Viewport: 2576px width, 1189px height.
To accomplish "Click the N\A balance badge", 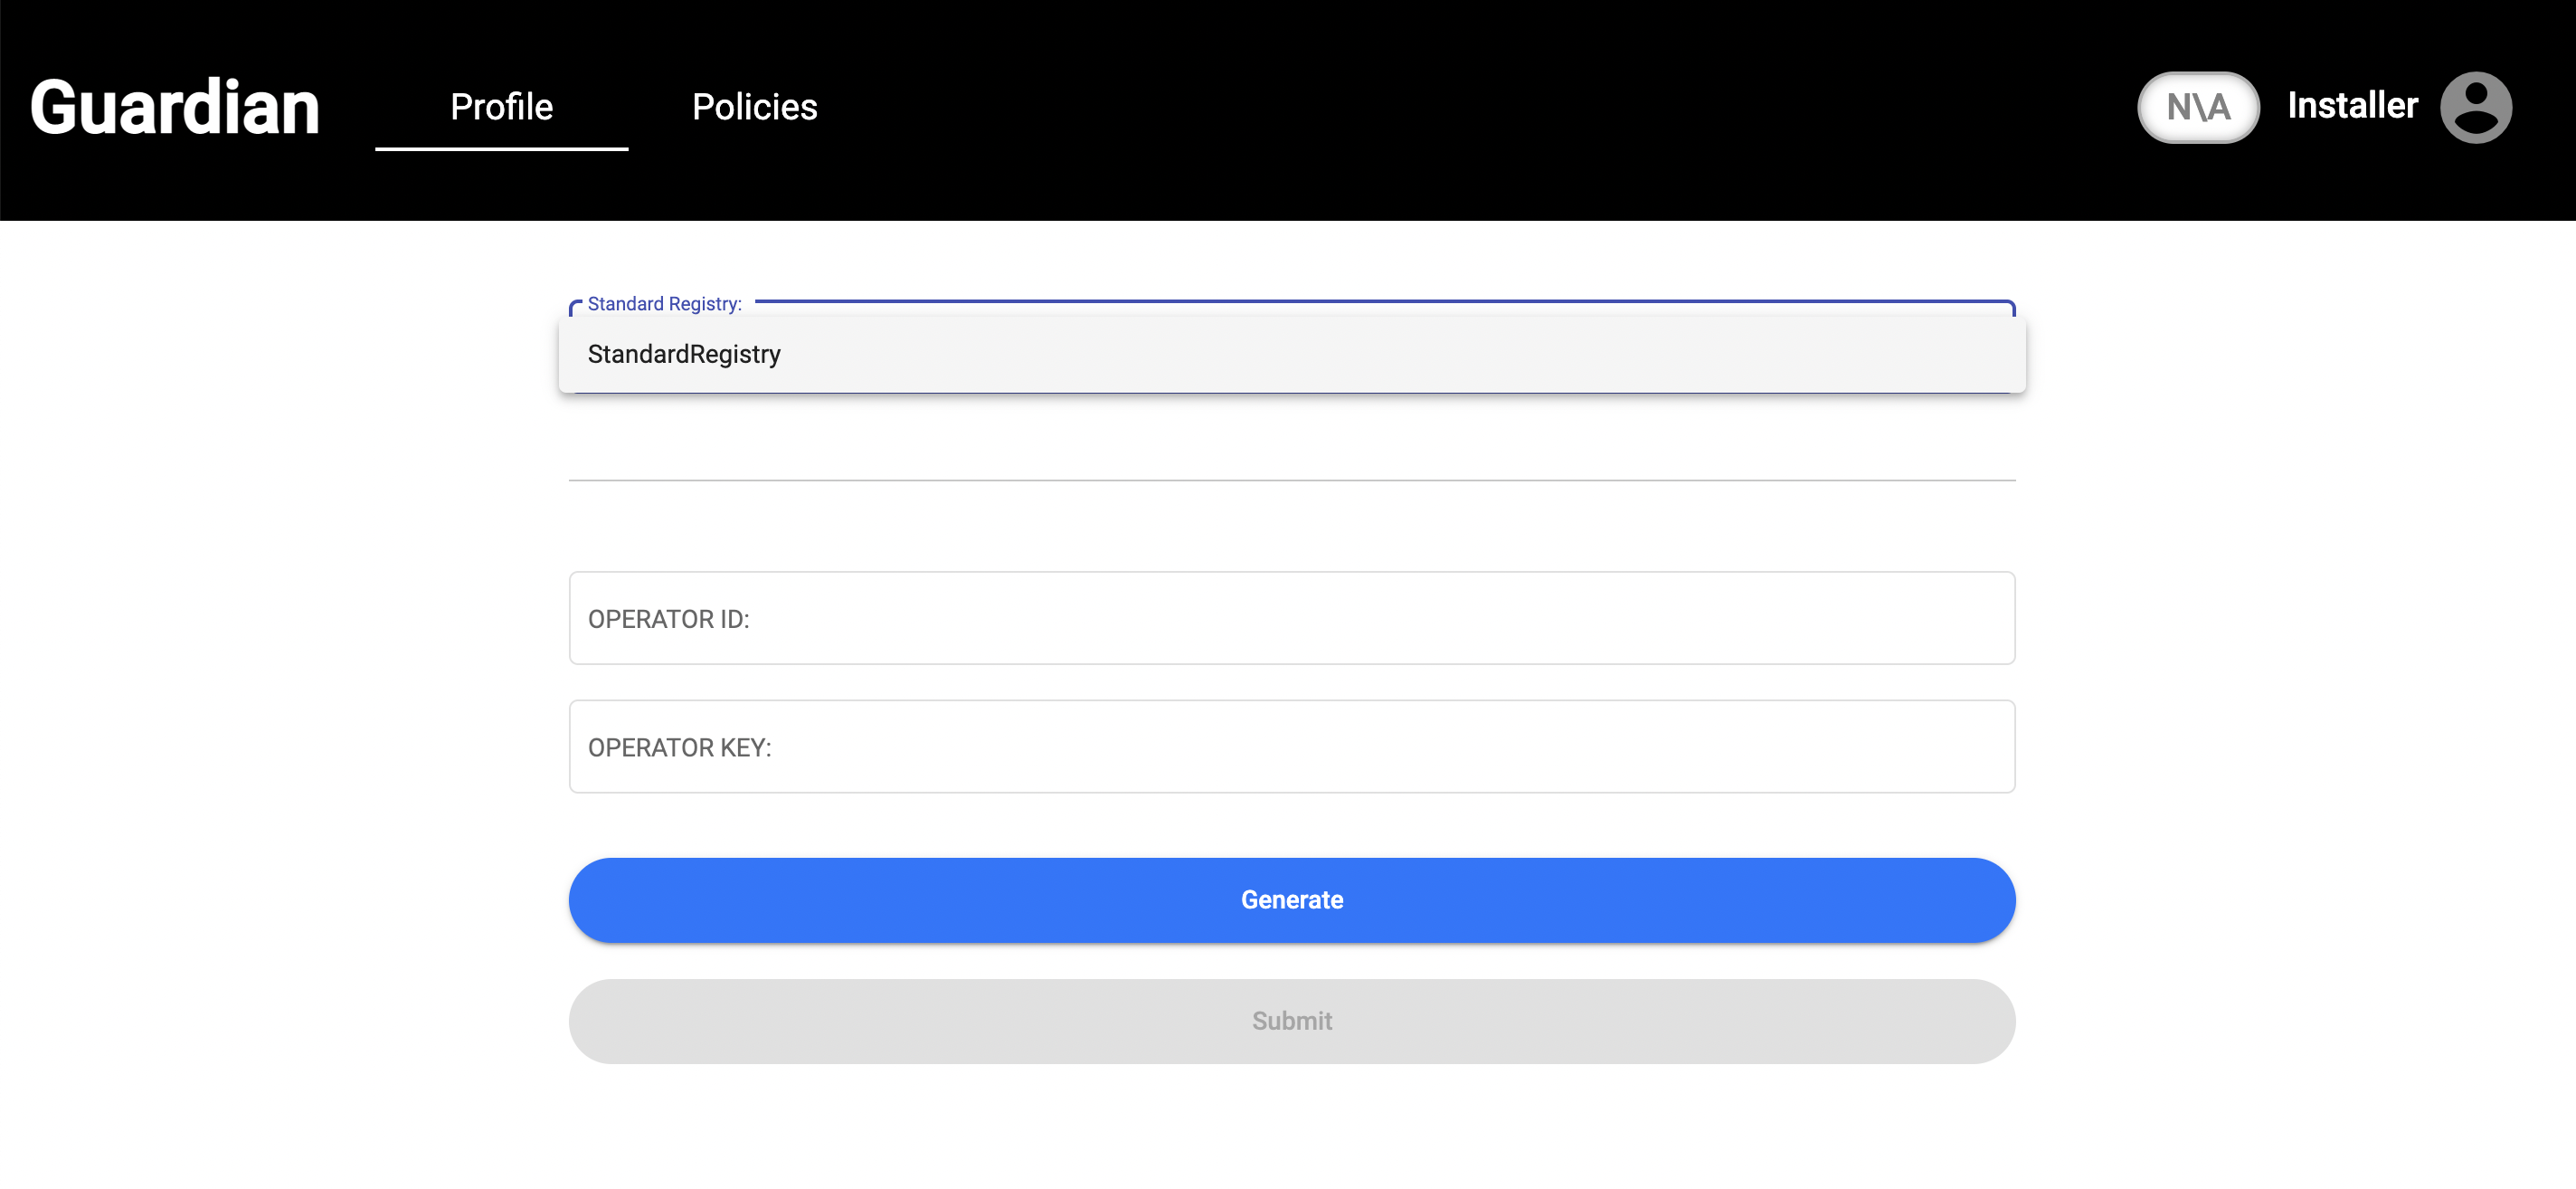I will pyautogui.click(x=2197, y=107).
